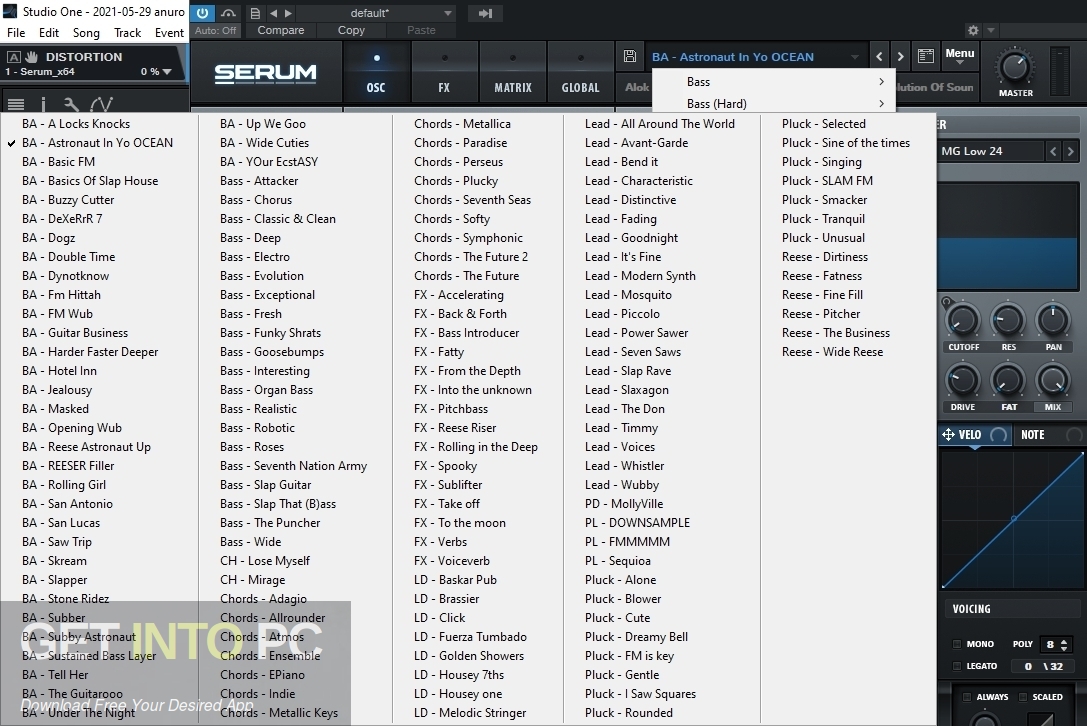
Task: Click the automation read curve icon
Action: pyautogui.click(x=228, y=13)
